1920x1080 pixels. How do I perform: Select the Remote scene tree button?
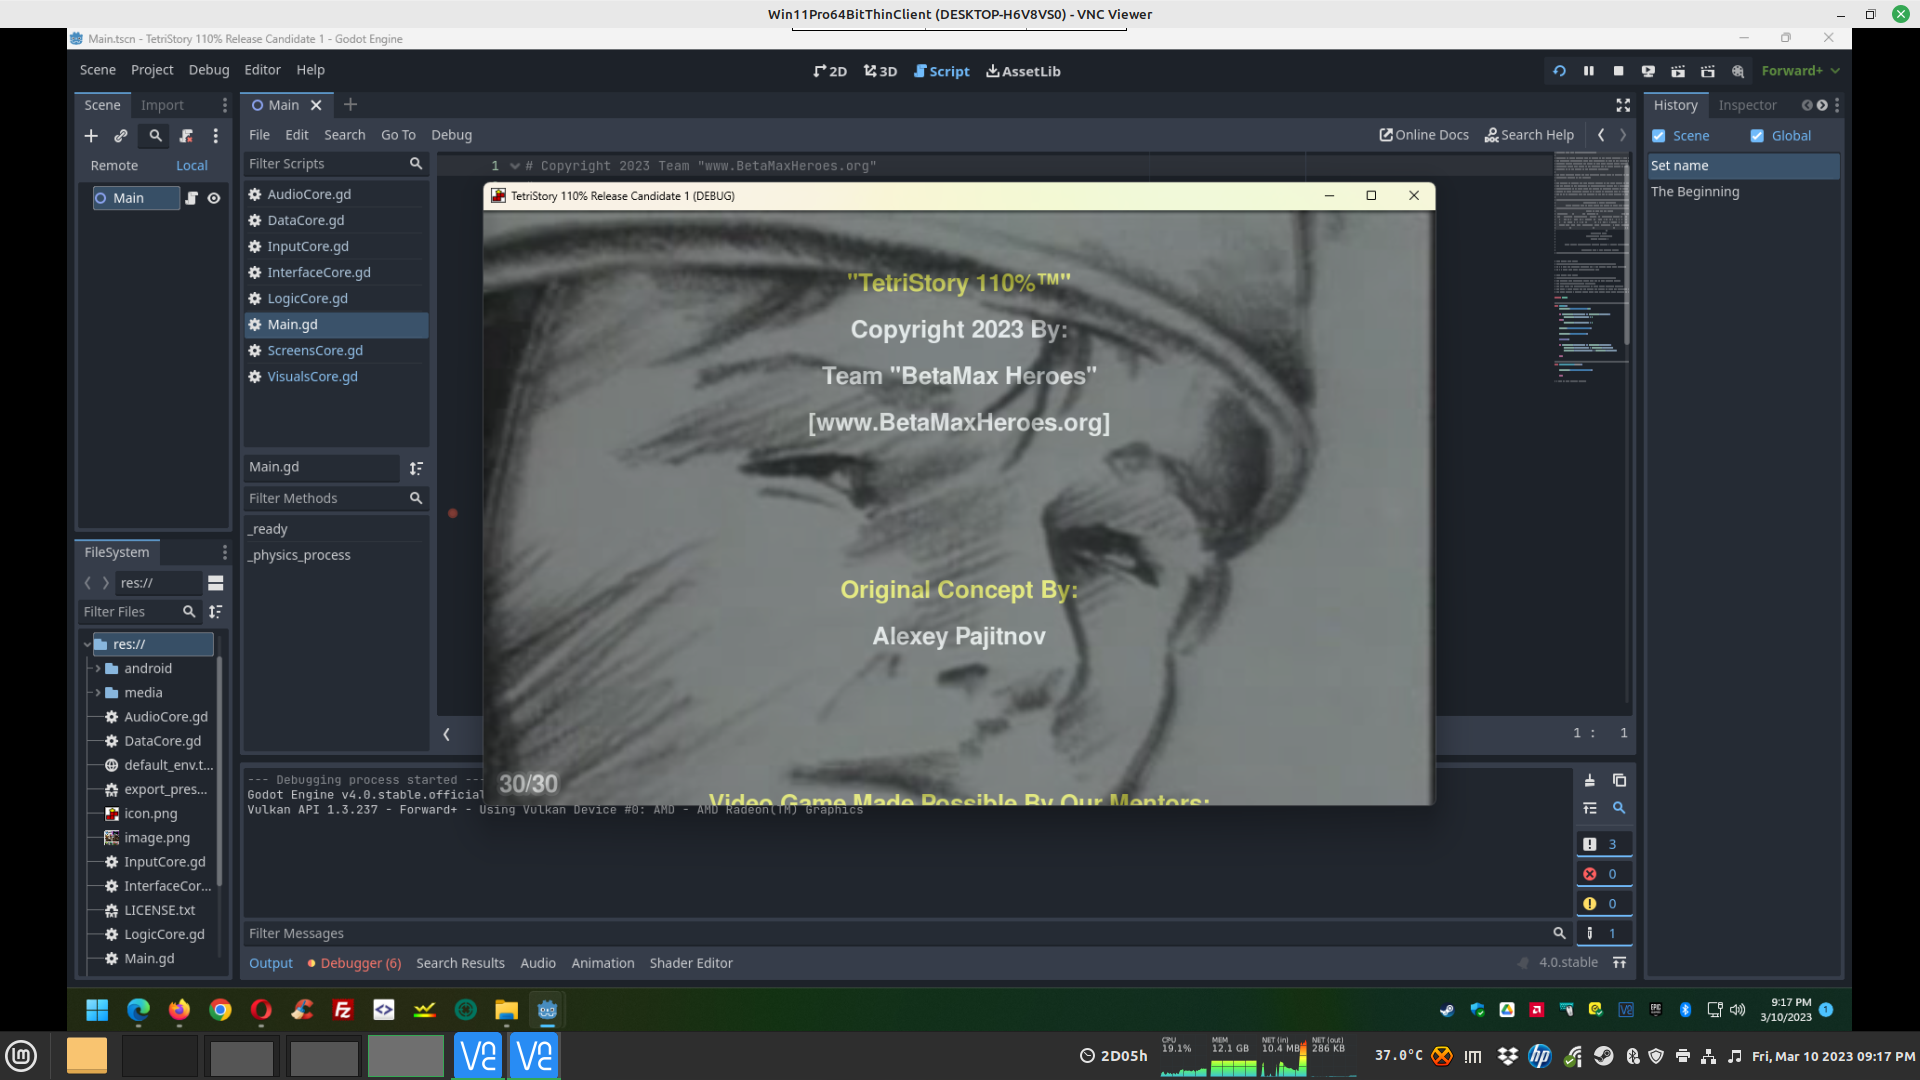(114, 166)
